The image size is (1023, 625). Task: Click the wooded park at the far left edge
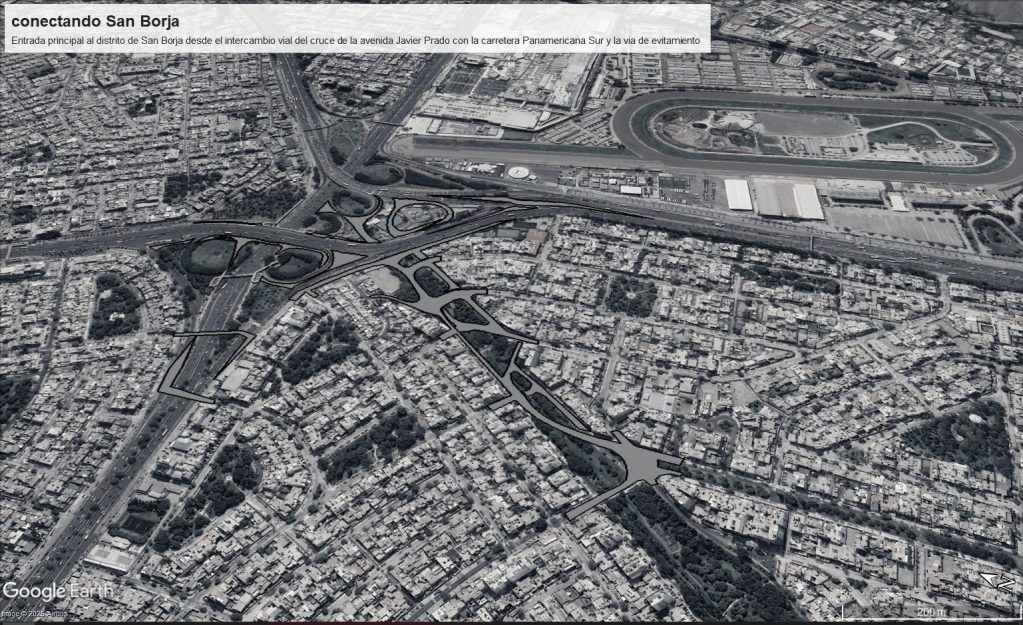coord(114,307)
